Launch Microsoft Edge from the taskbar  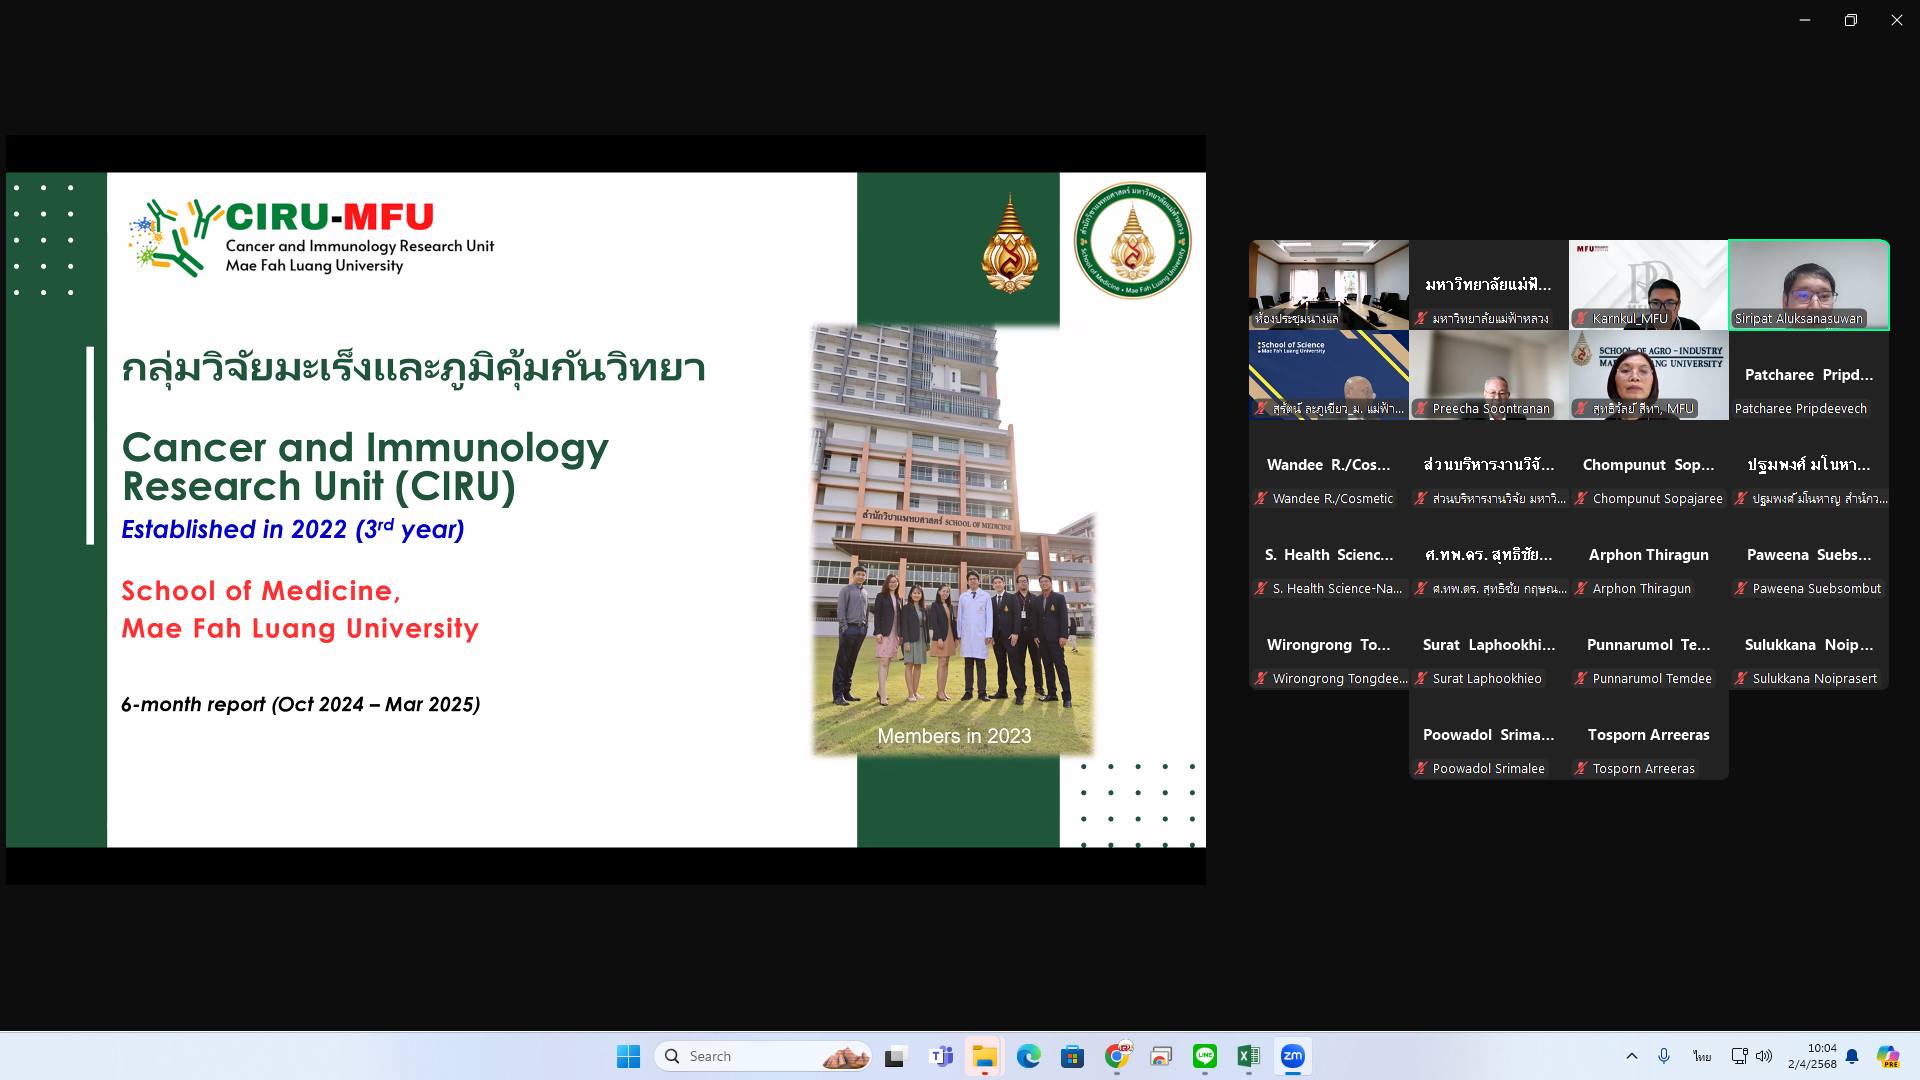coord(1028,1056)
